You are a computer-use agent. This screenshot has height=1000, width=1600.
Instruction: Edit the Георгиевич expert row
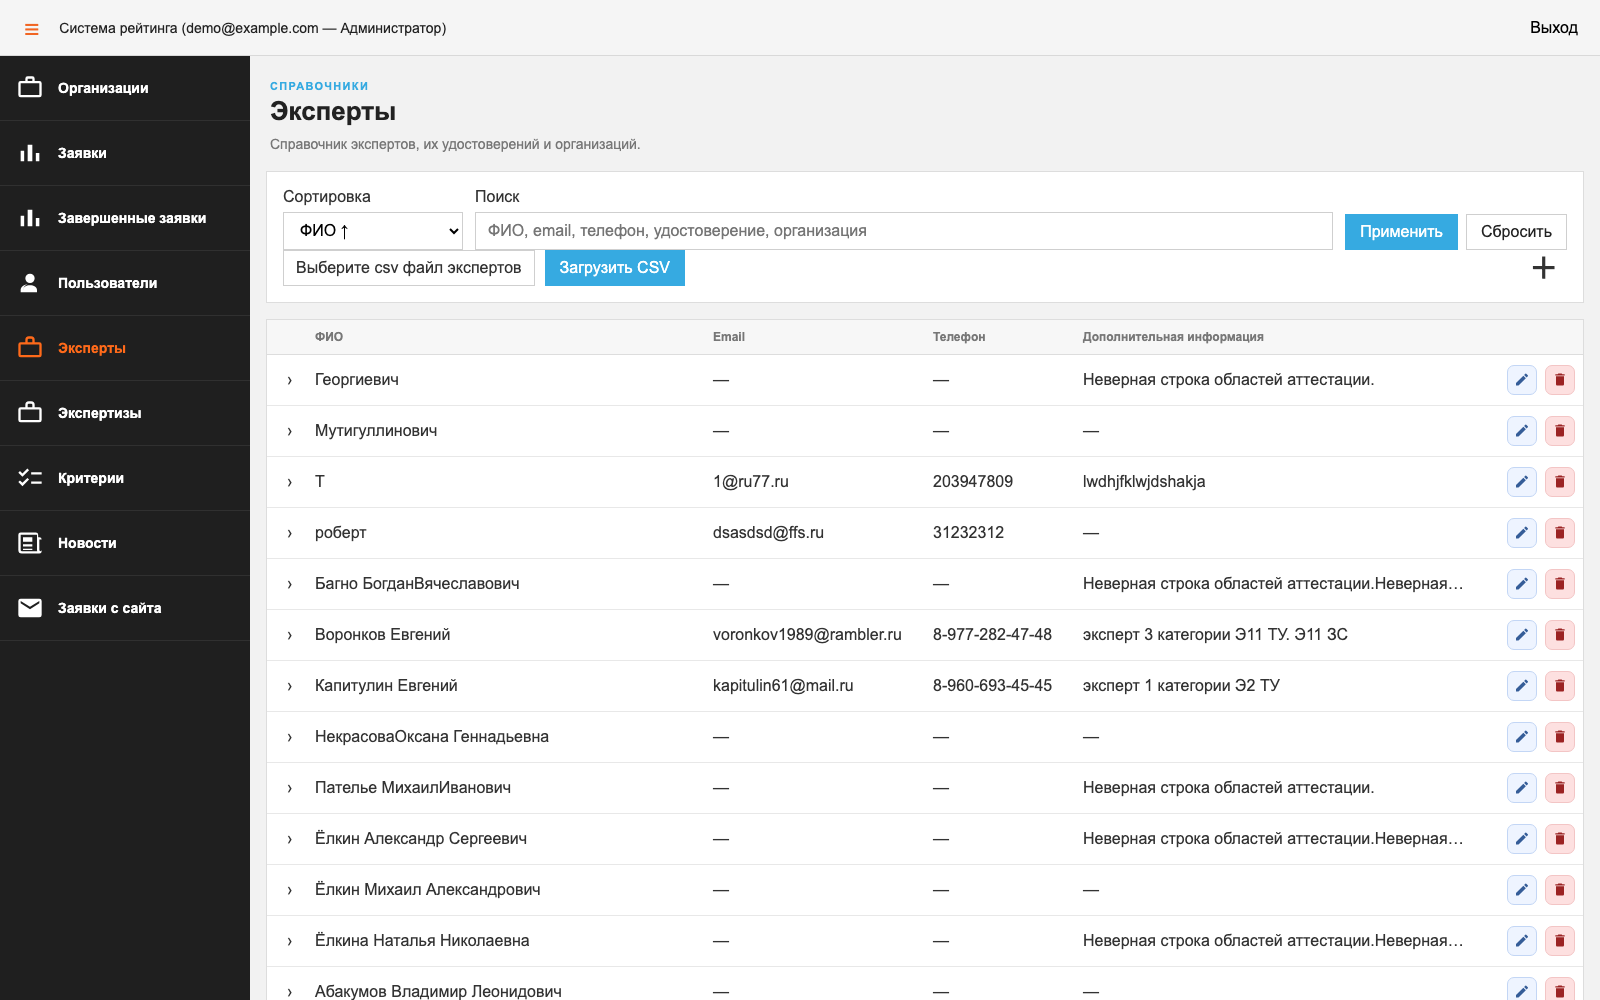click(x=1521, y=380)
